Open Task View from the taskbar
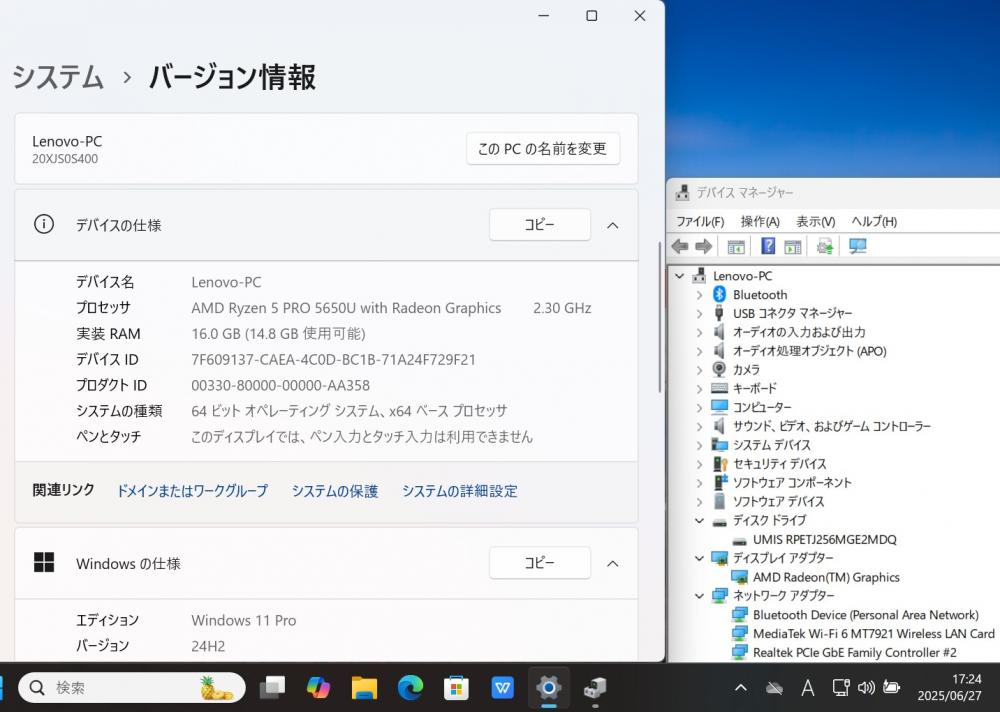1000x712 pixels. point(272,688)
